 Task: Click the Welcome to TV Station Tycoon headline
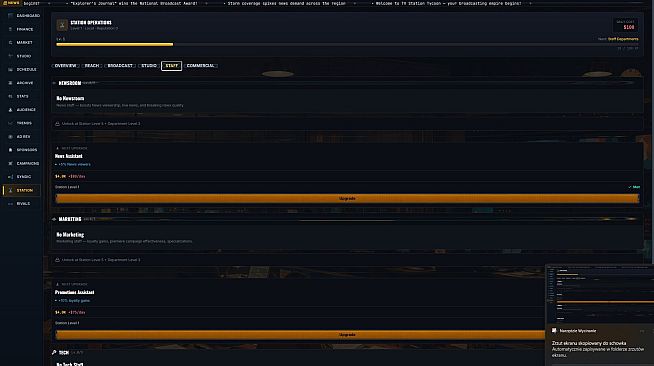pos(448,3)
